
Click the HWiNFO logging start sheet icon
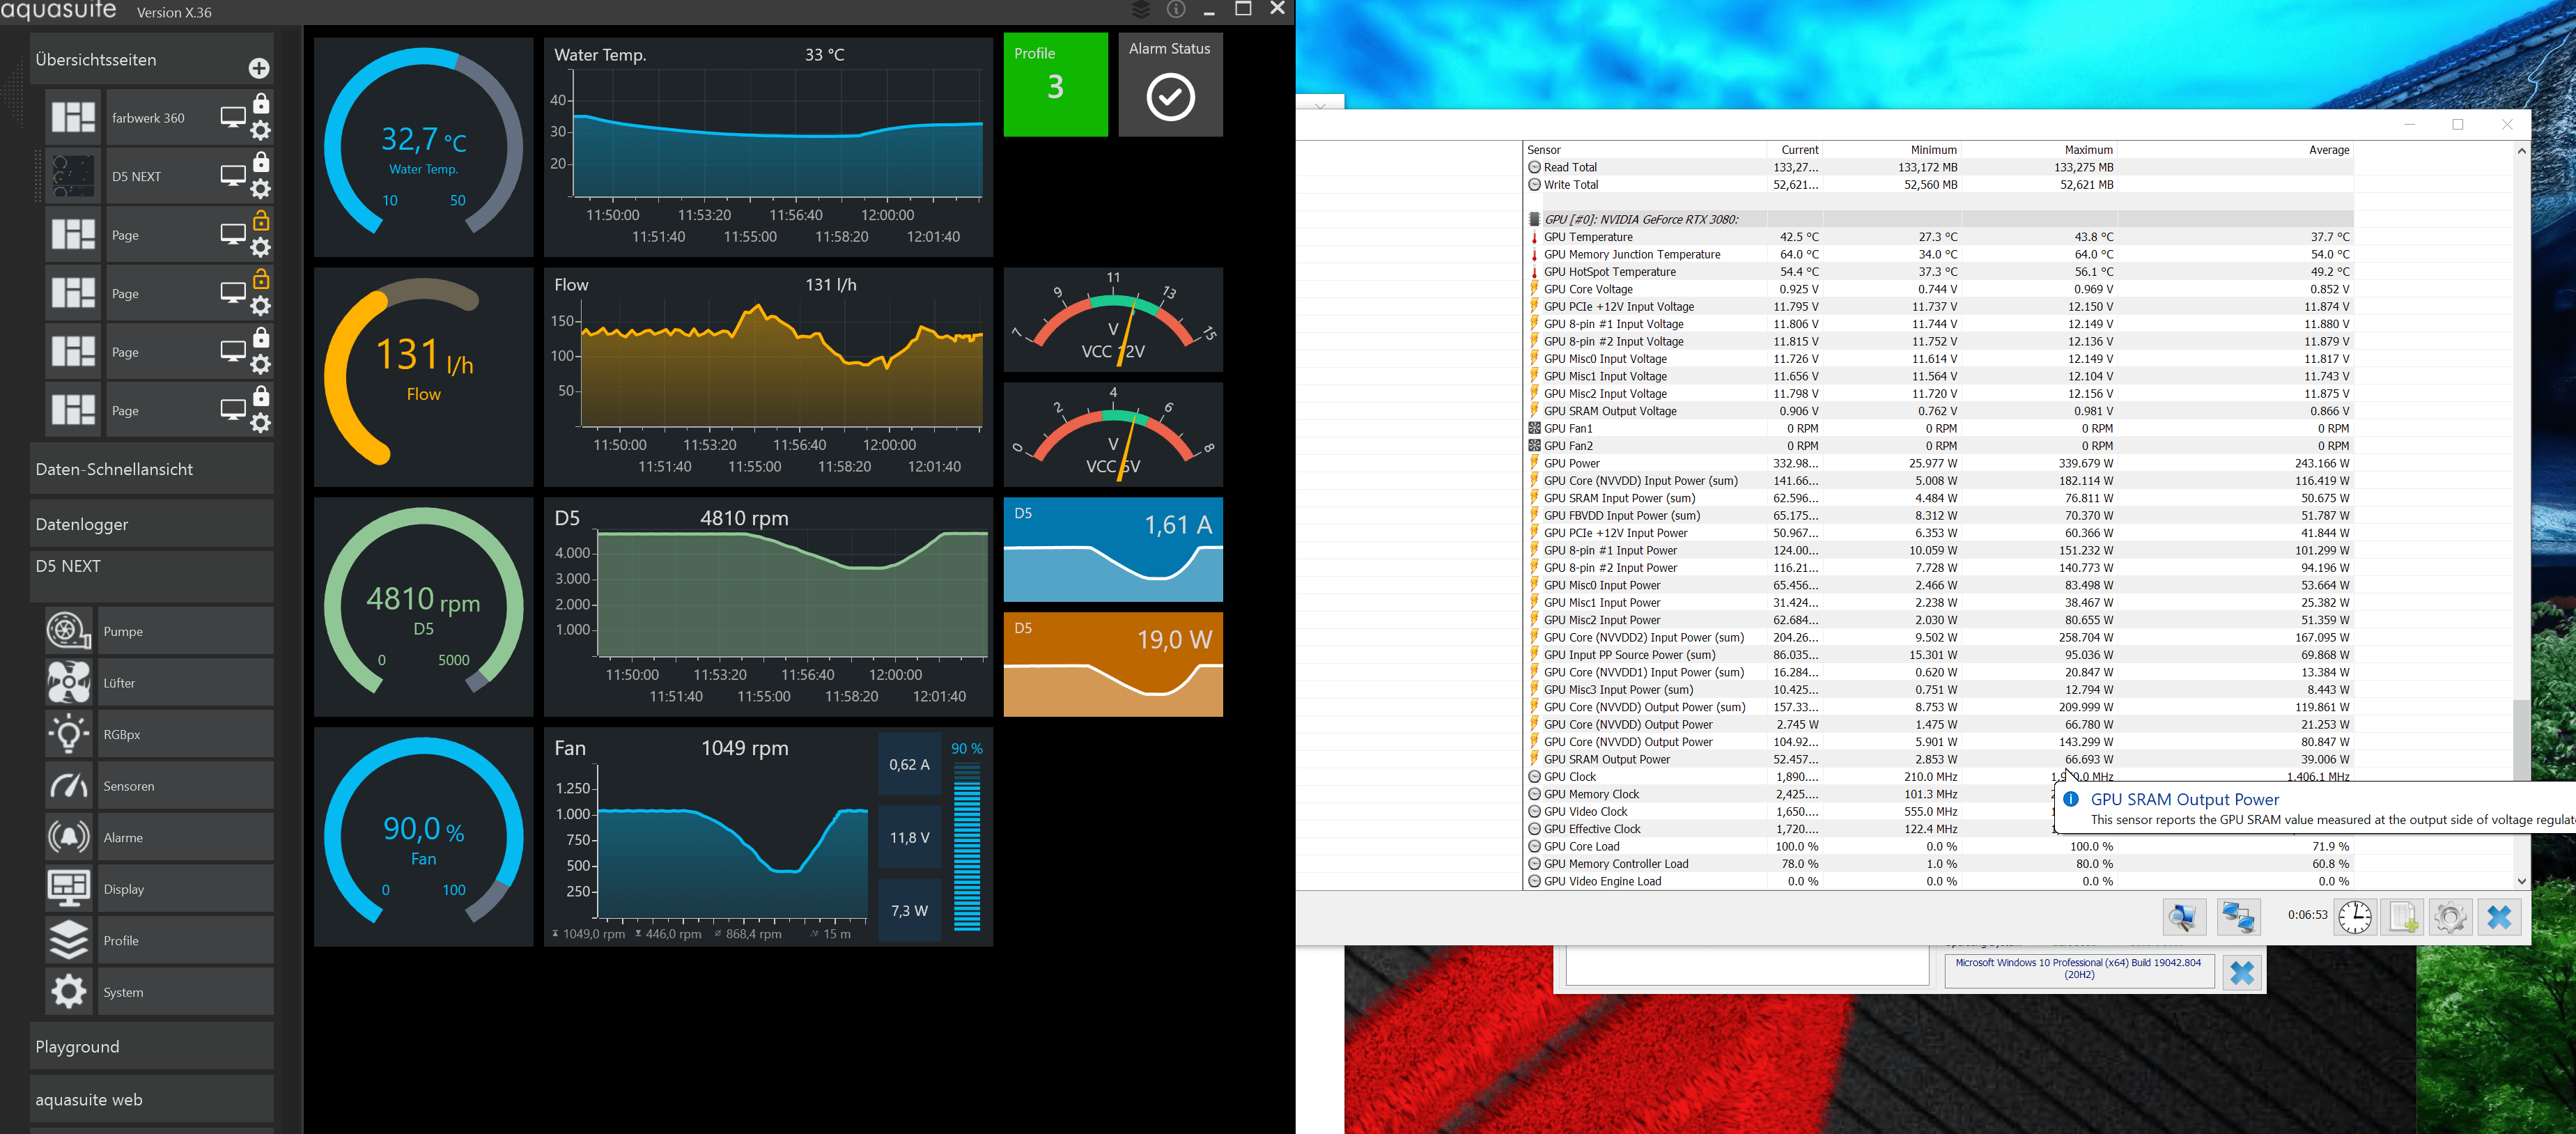coord(2403,916)
